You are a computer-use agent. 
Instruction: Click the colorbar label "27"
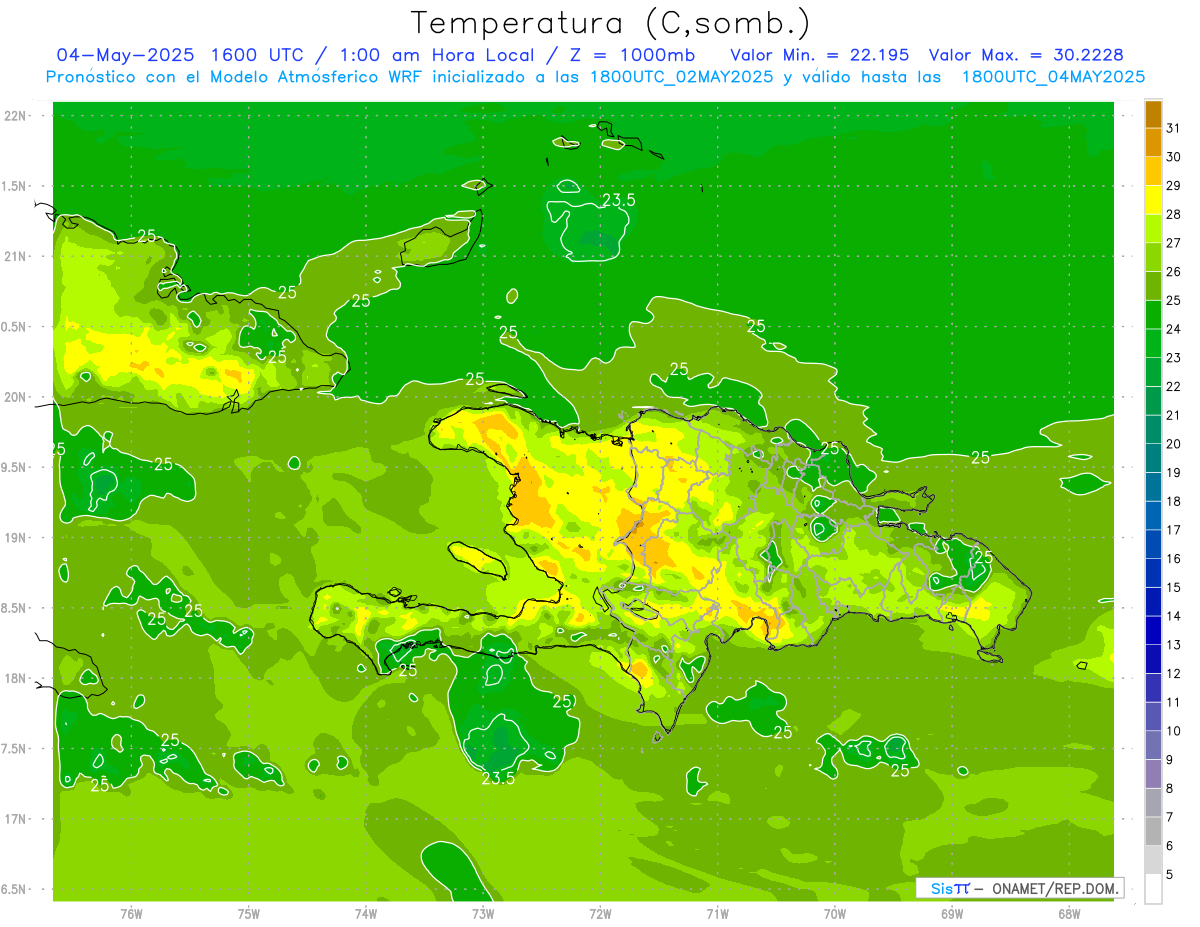click(1174, 242)
